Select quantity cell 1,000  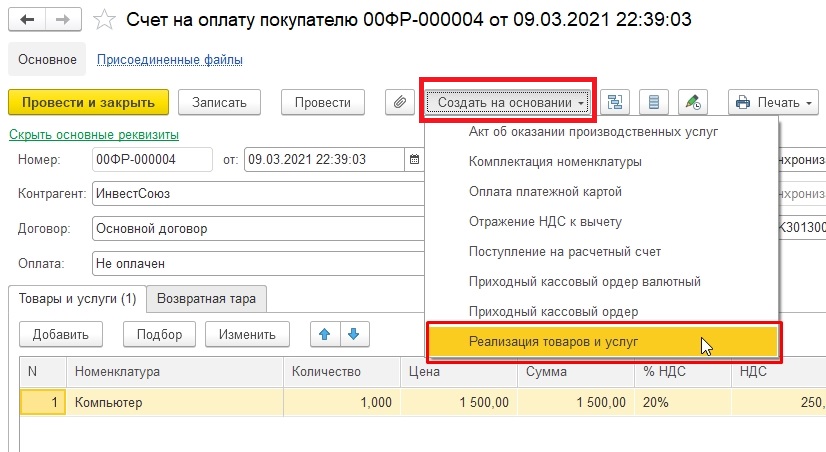pos(342,402)
